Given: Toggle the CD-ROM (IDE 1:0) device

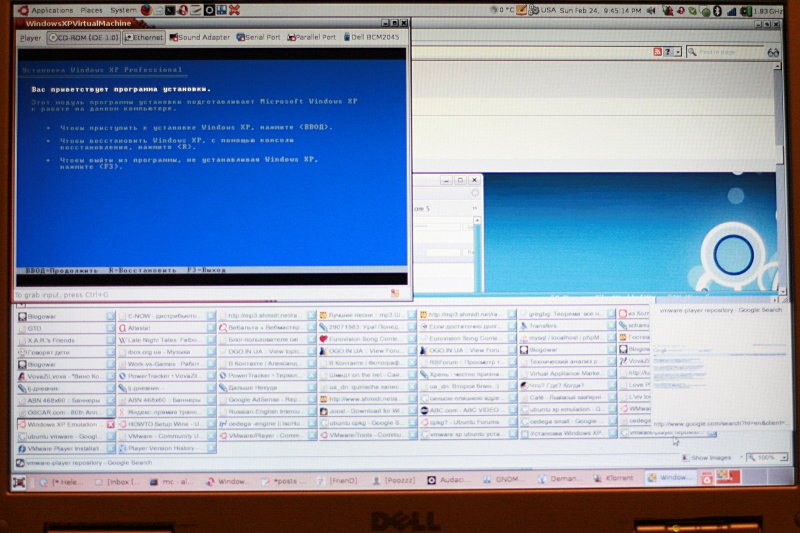Looking at the screenshot, I should point(87,38).
